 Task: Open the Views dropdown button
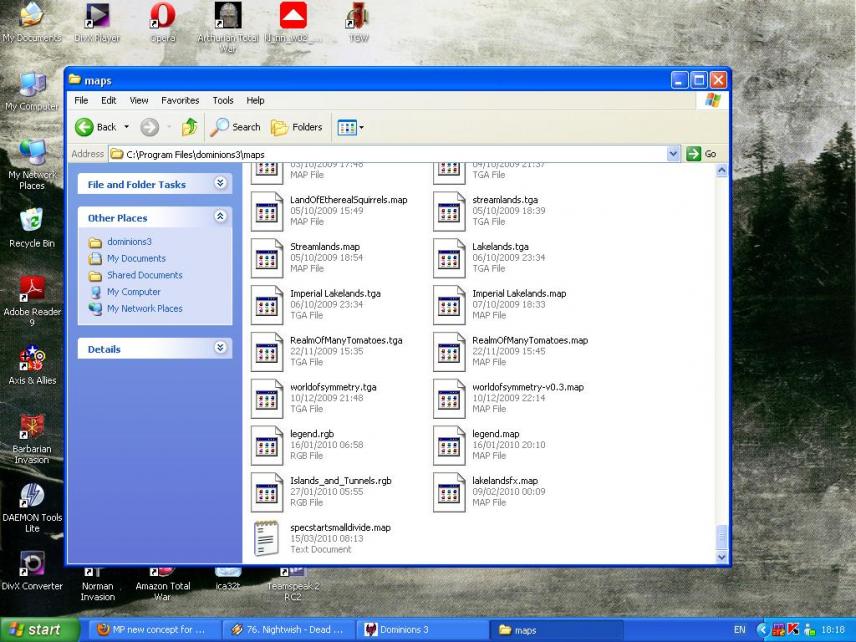coord(349,127)
